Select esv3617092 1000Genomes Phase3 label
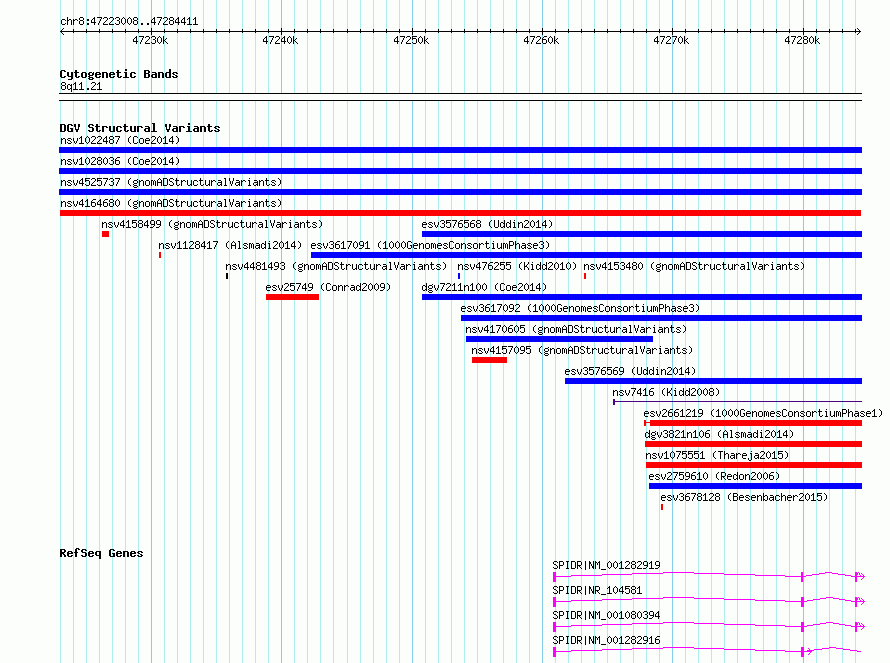The width and height of the screenshot is (890, 663). tap(580, 308)
